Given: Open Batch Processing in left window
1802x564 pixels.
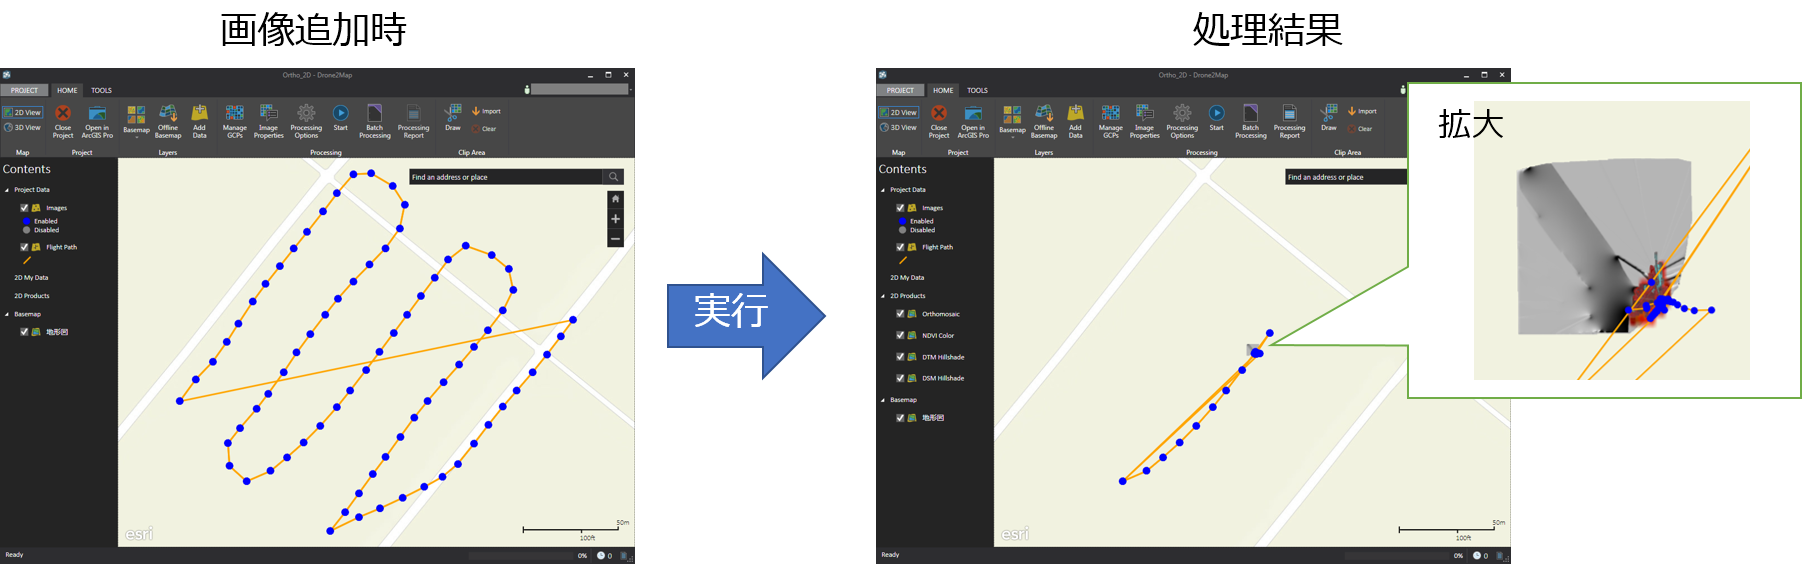Looking at the screenshot, I should 375,121.
